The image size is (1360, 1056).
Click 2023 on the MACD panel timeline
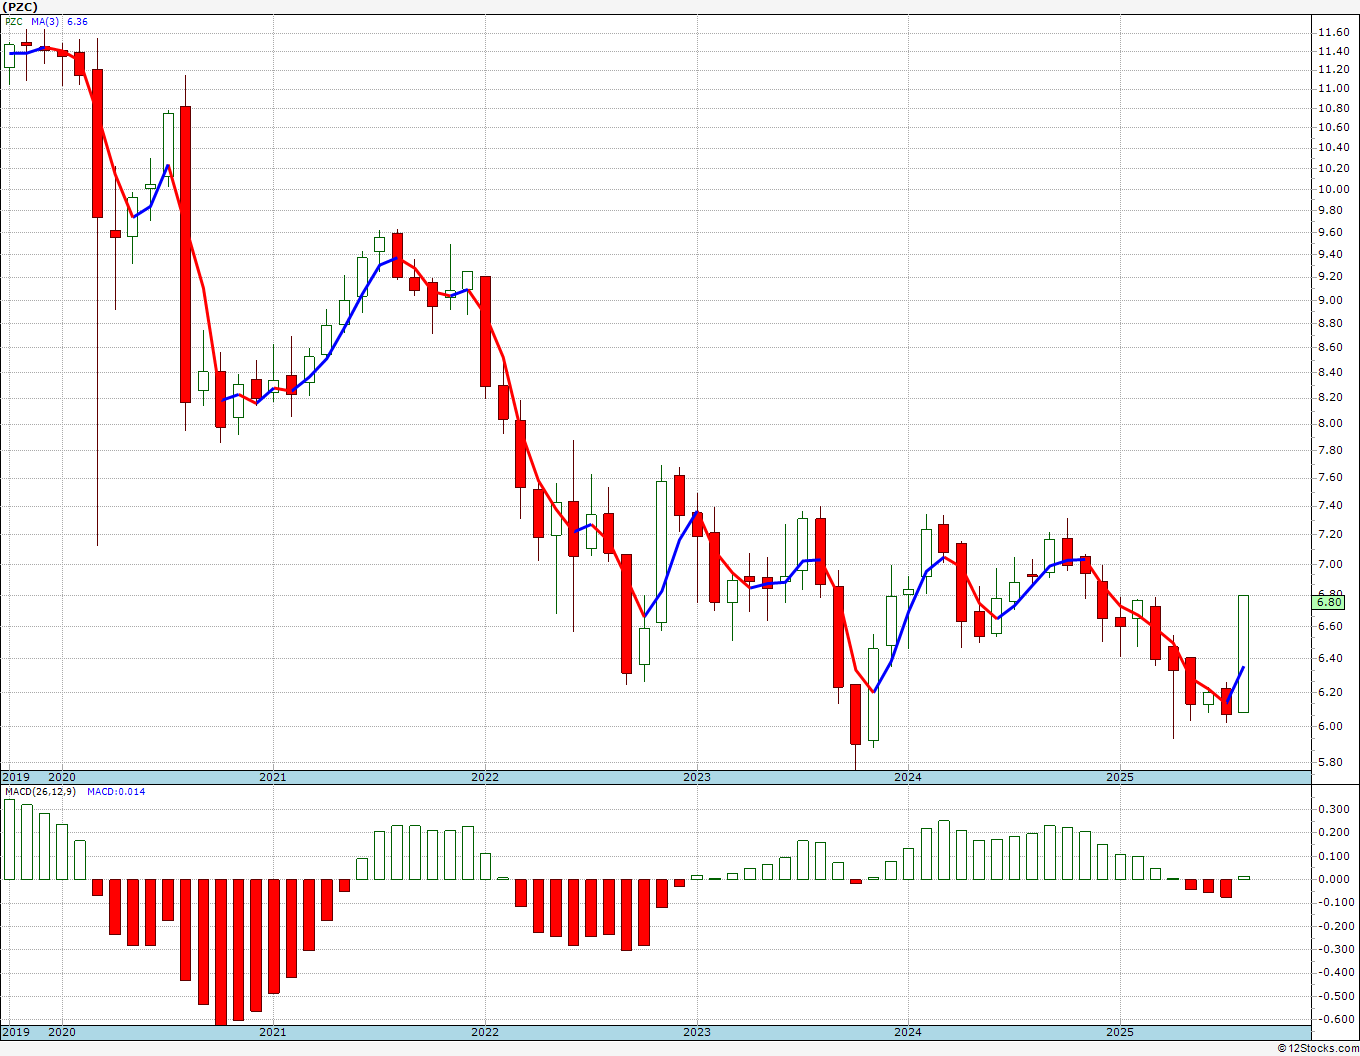[697, 1033]
